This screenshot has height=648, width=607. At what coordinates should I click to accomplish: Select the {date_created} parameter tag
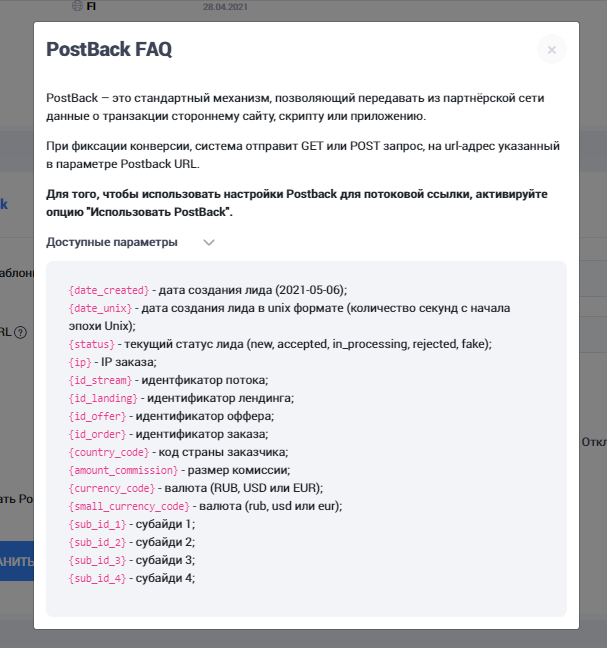coord(110,289)
